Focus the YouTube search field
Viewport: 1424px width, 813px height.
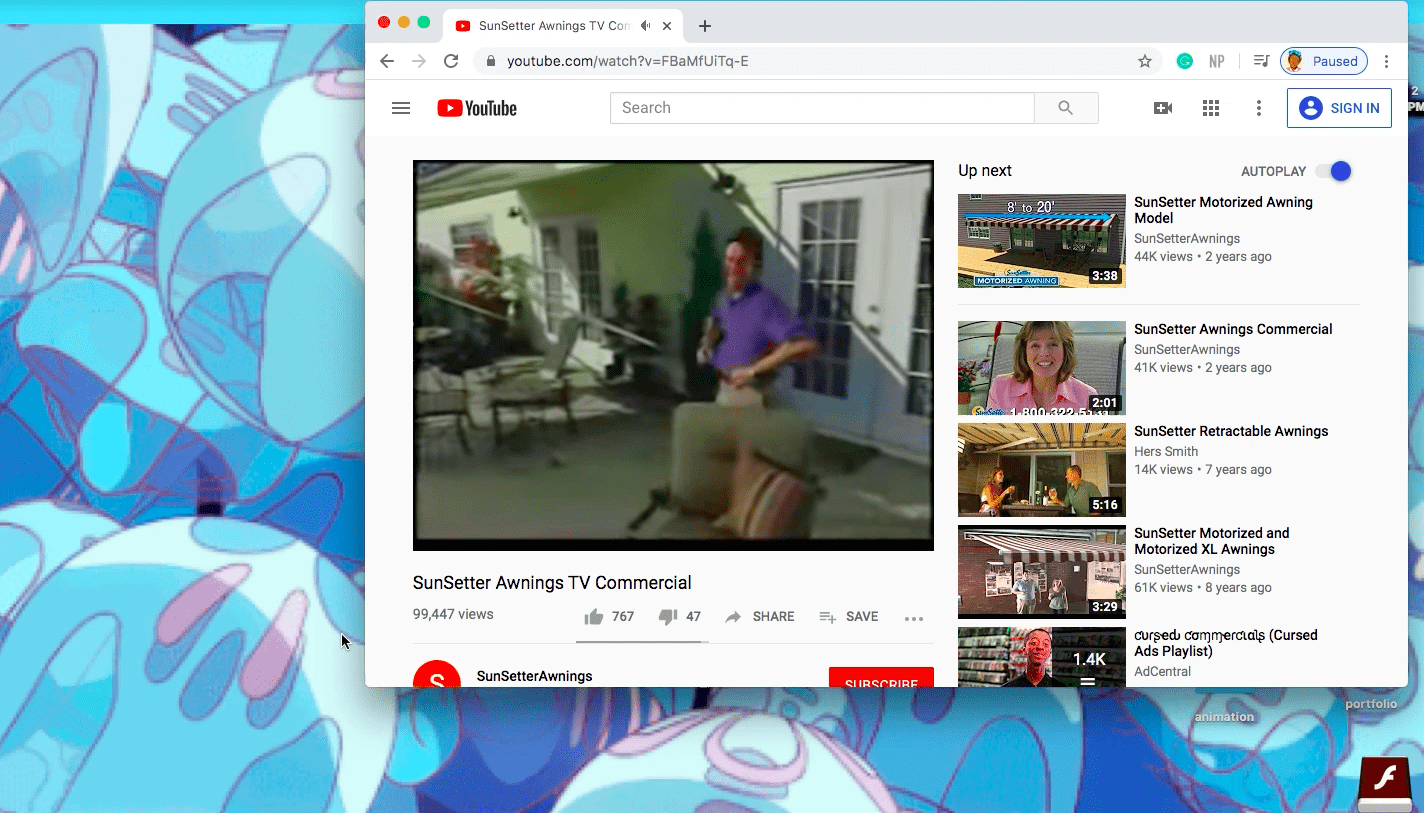(x=822, y=108)
